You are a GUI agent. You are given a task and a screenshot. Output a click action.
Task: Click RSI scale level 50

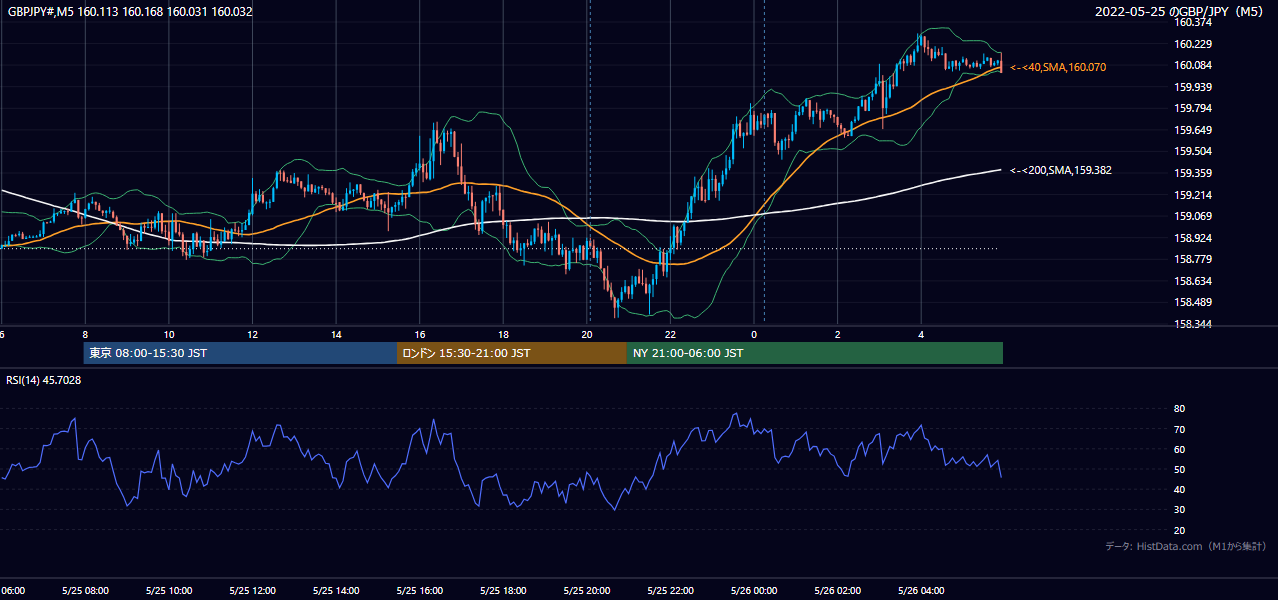coord(1179,469)
